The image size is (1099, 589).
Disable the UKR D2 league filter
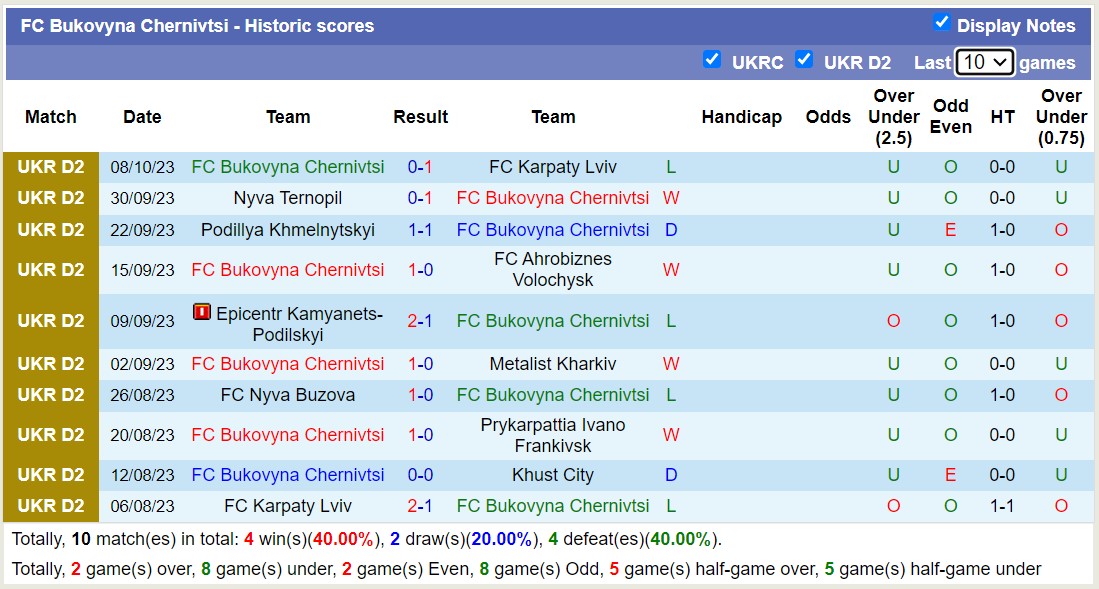click(x=804, y=59)
